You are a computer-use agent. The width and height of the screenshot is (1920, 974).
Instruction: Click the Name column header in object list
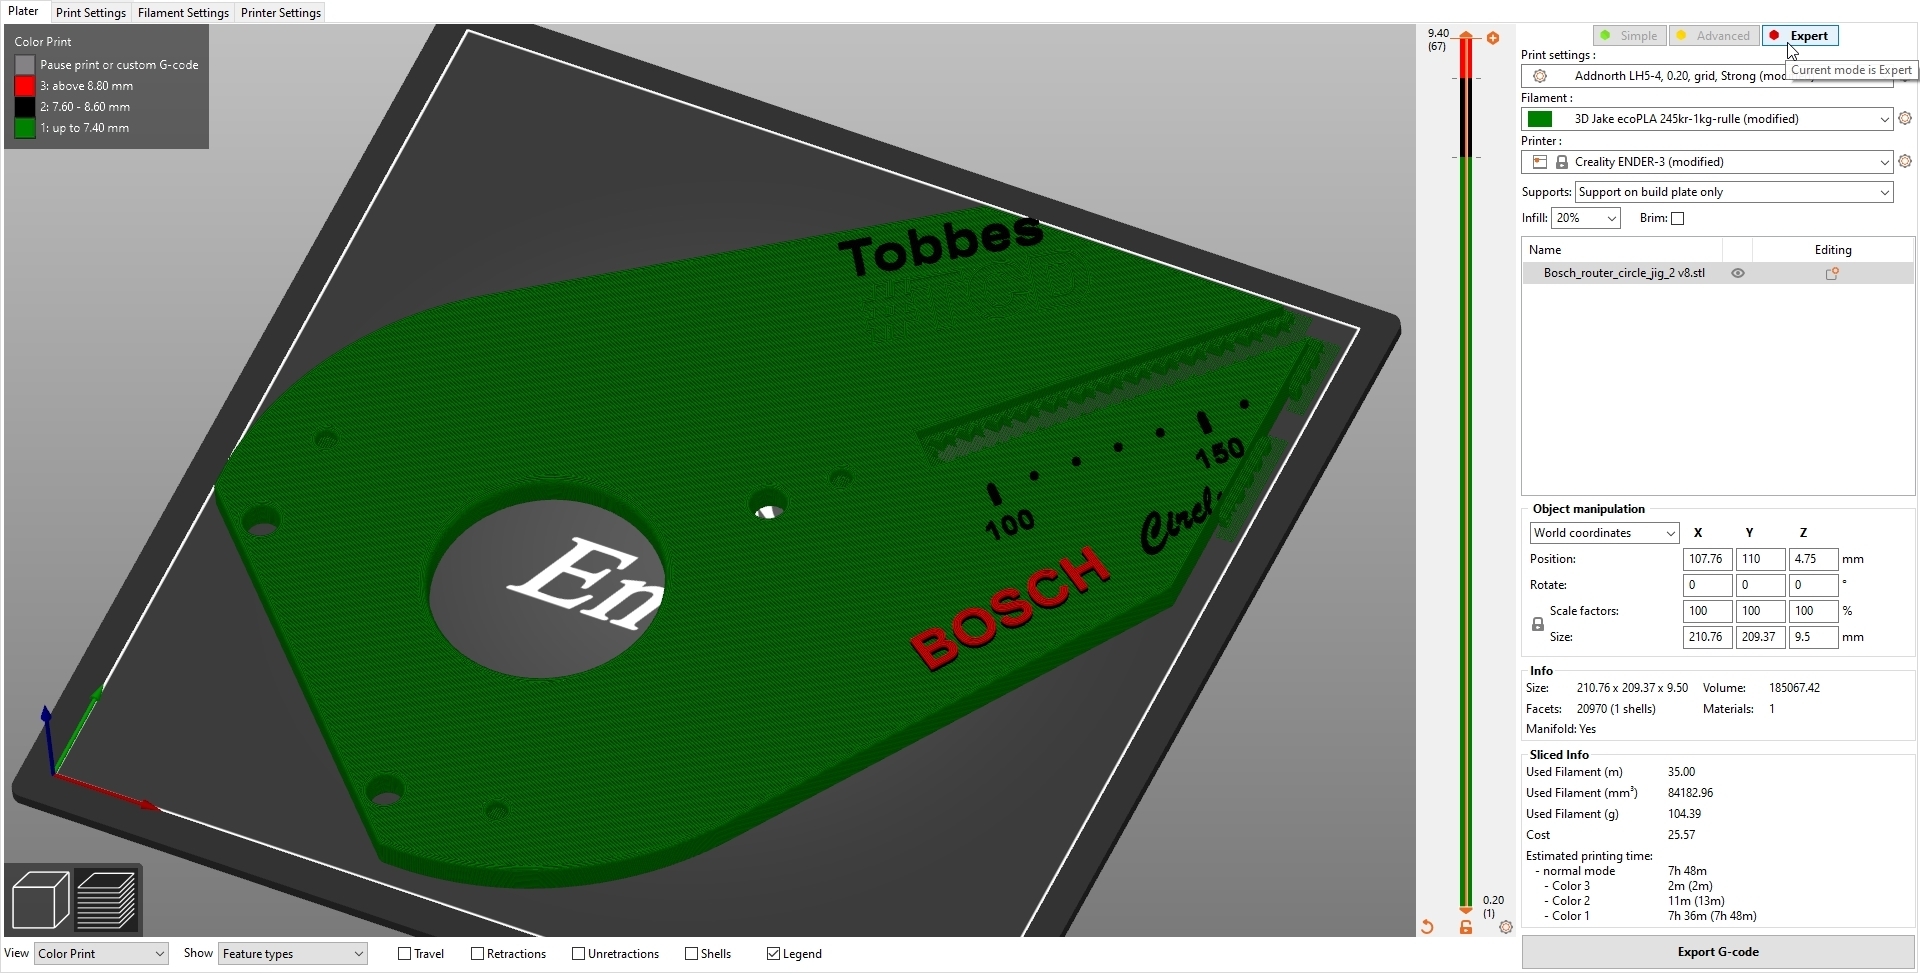click(1622, 250)
